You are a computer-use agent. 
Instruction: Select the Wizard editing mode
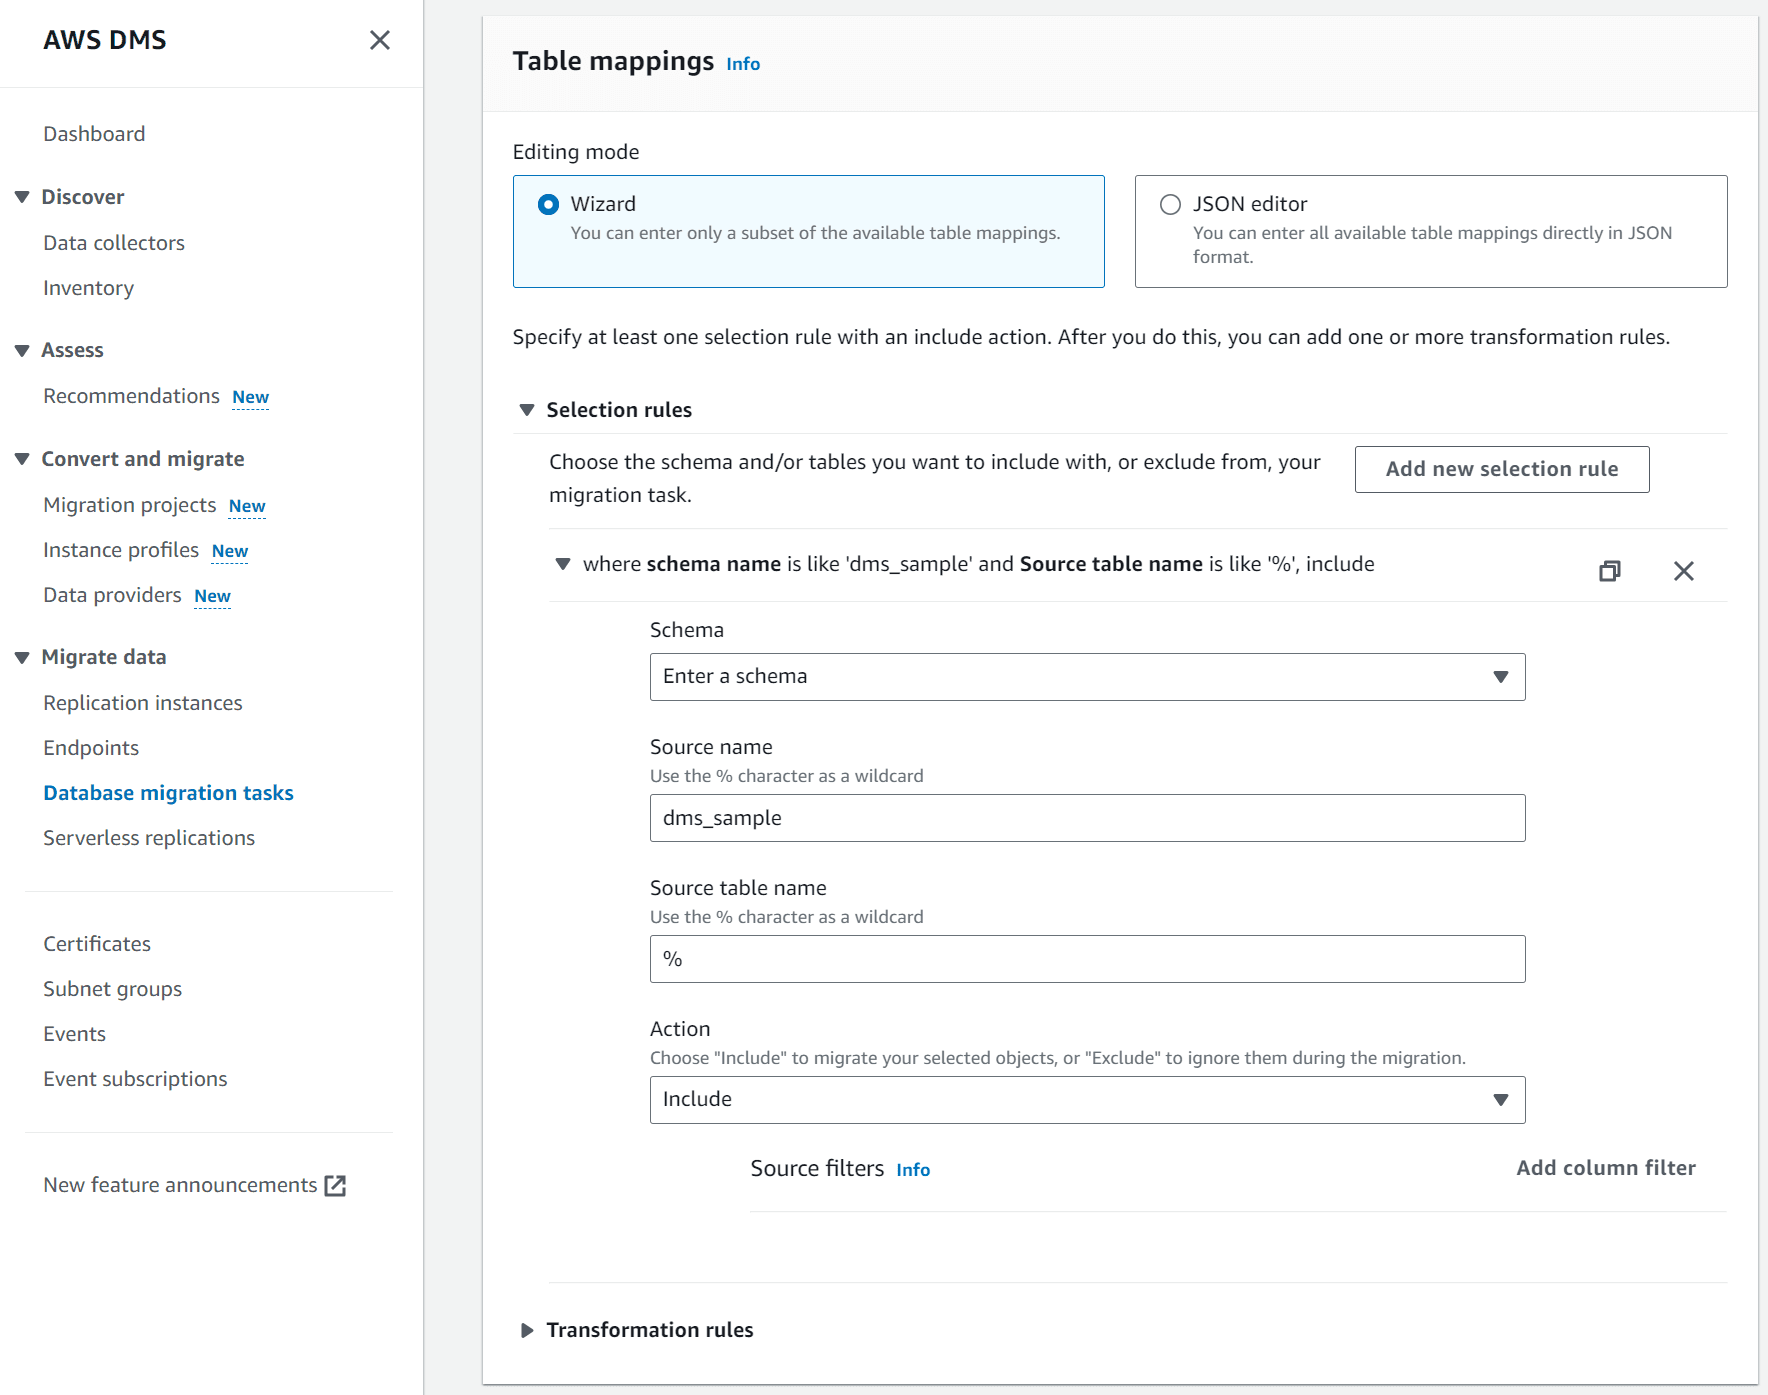[x=547, y=203]
